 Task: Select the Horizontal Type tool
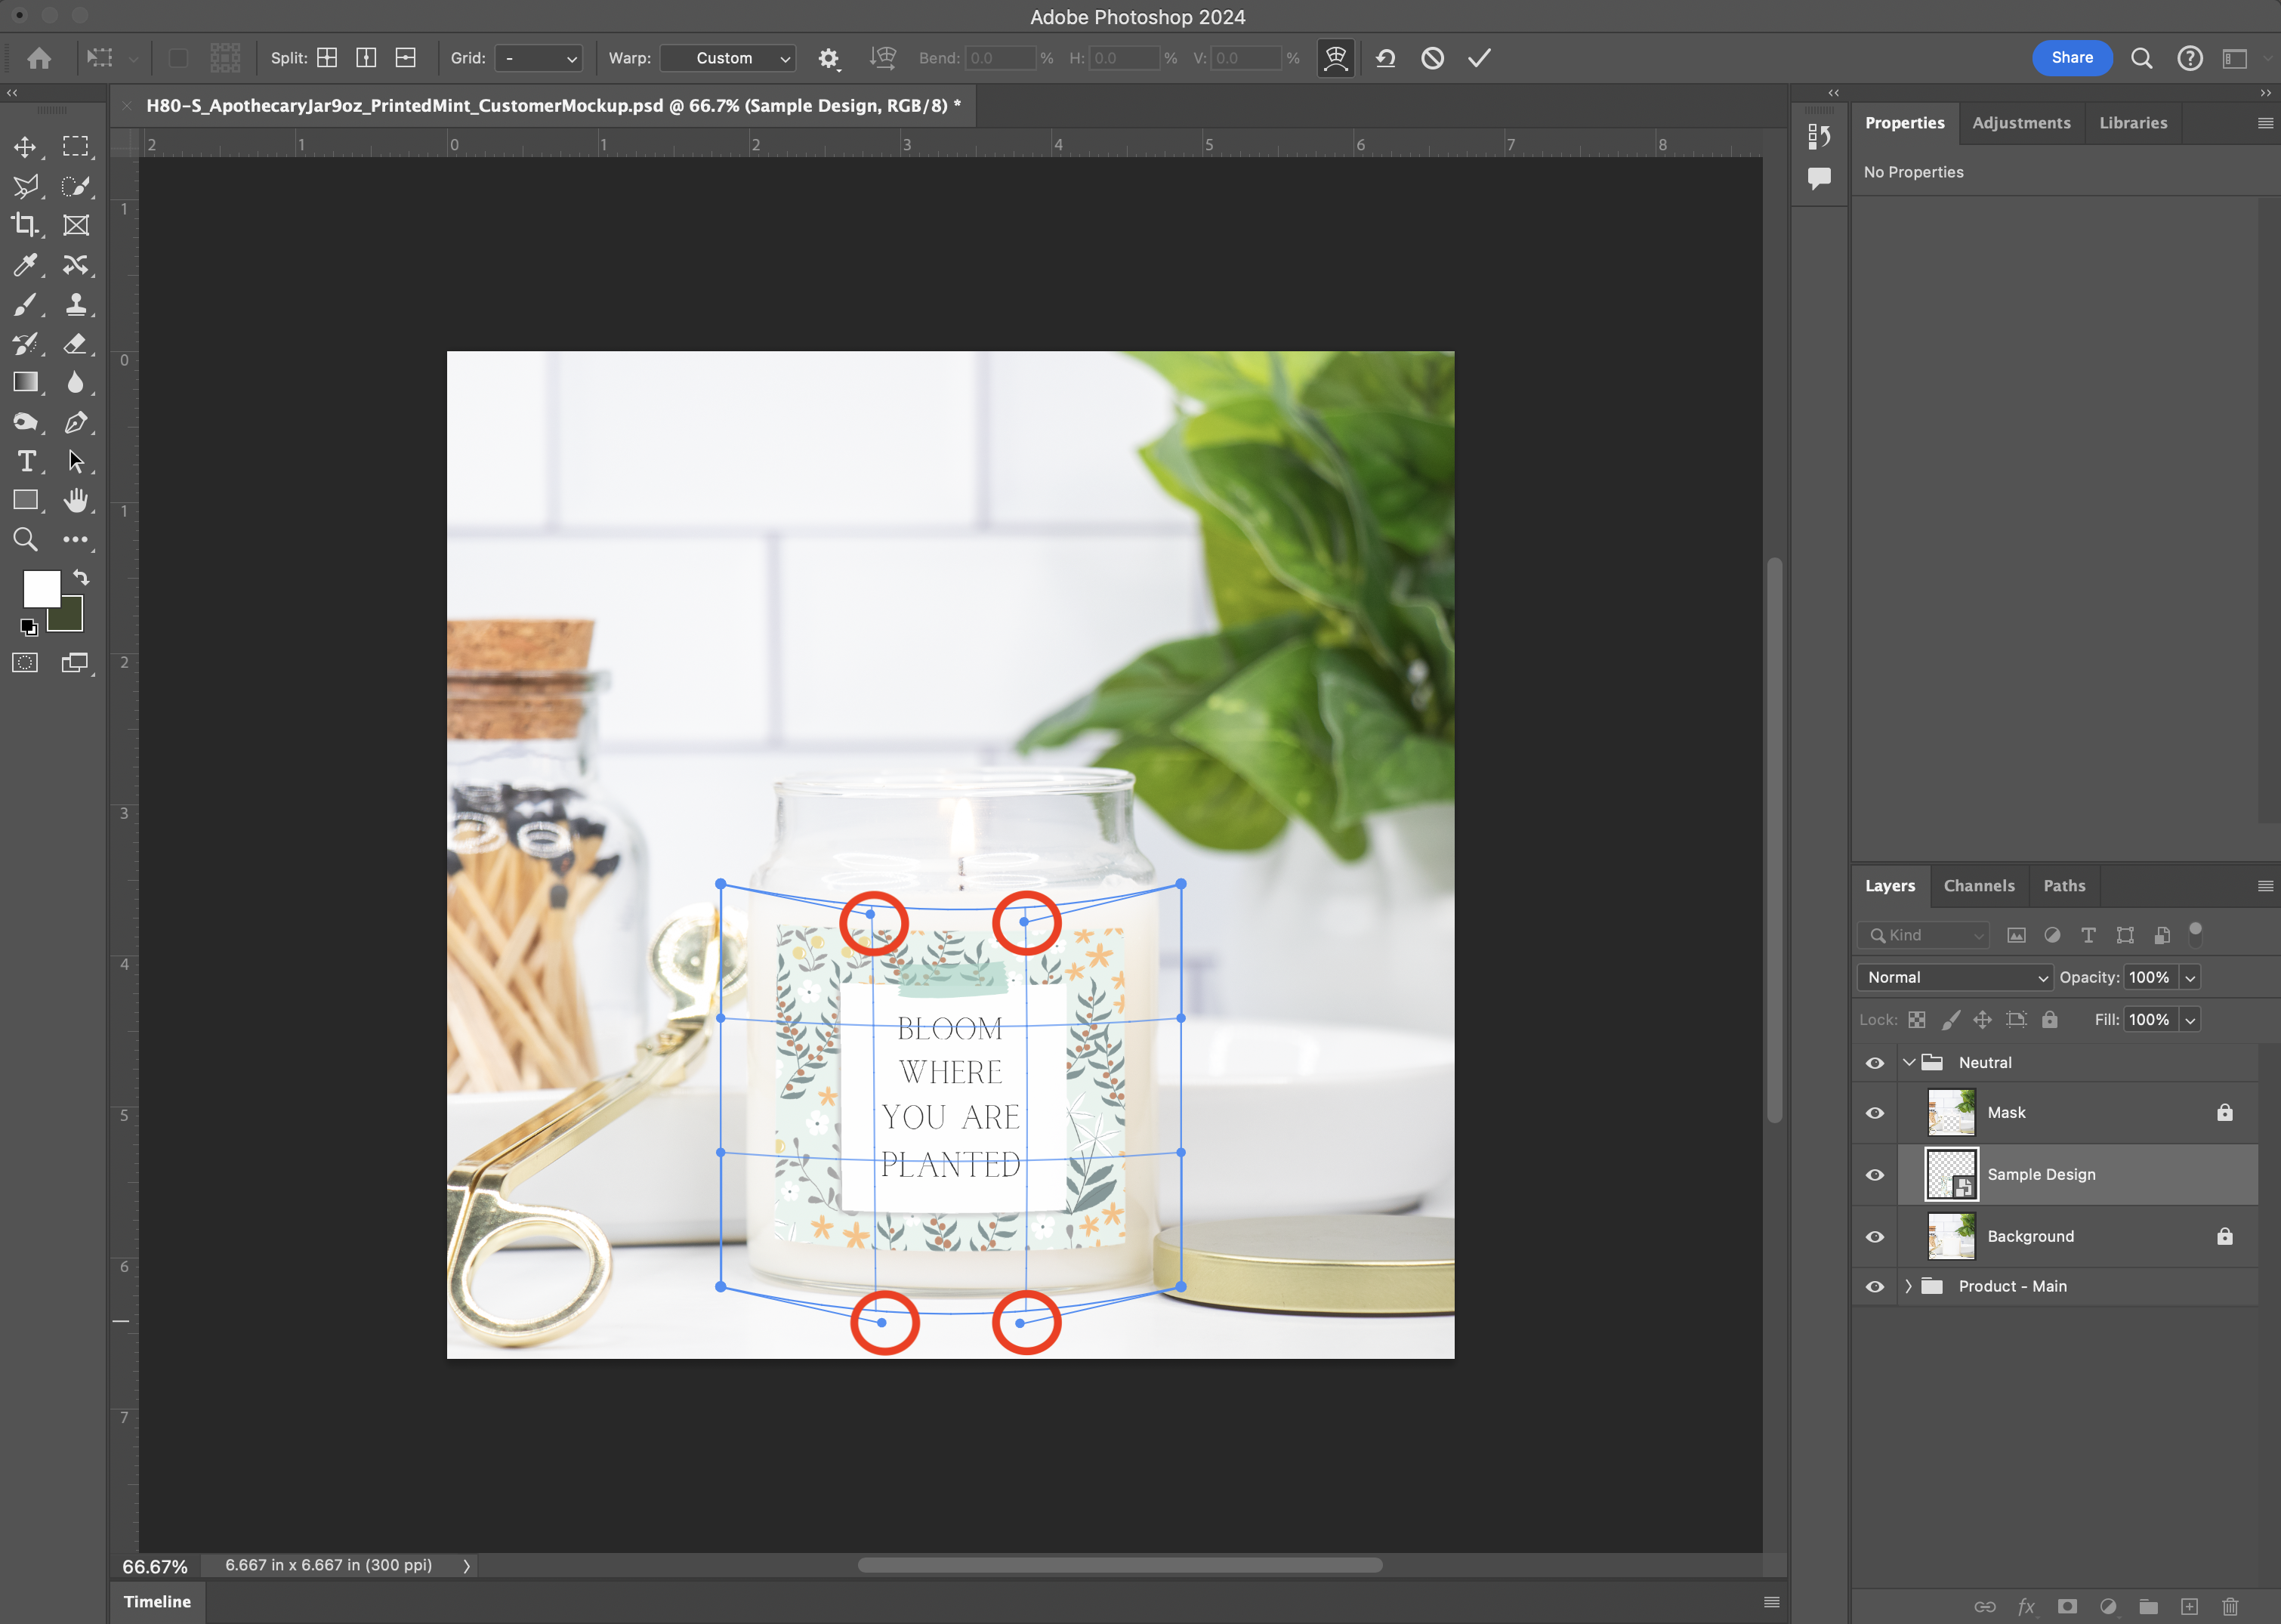tap(27, 461)
